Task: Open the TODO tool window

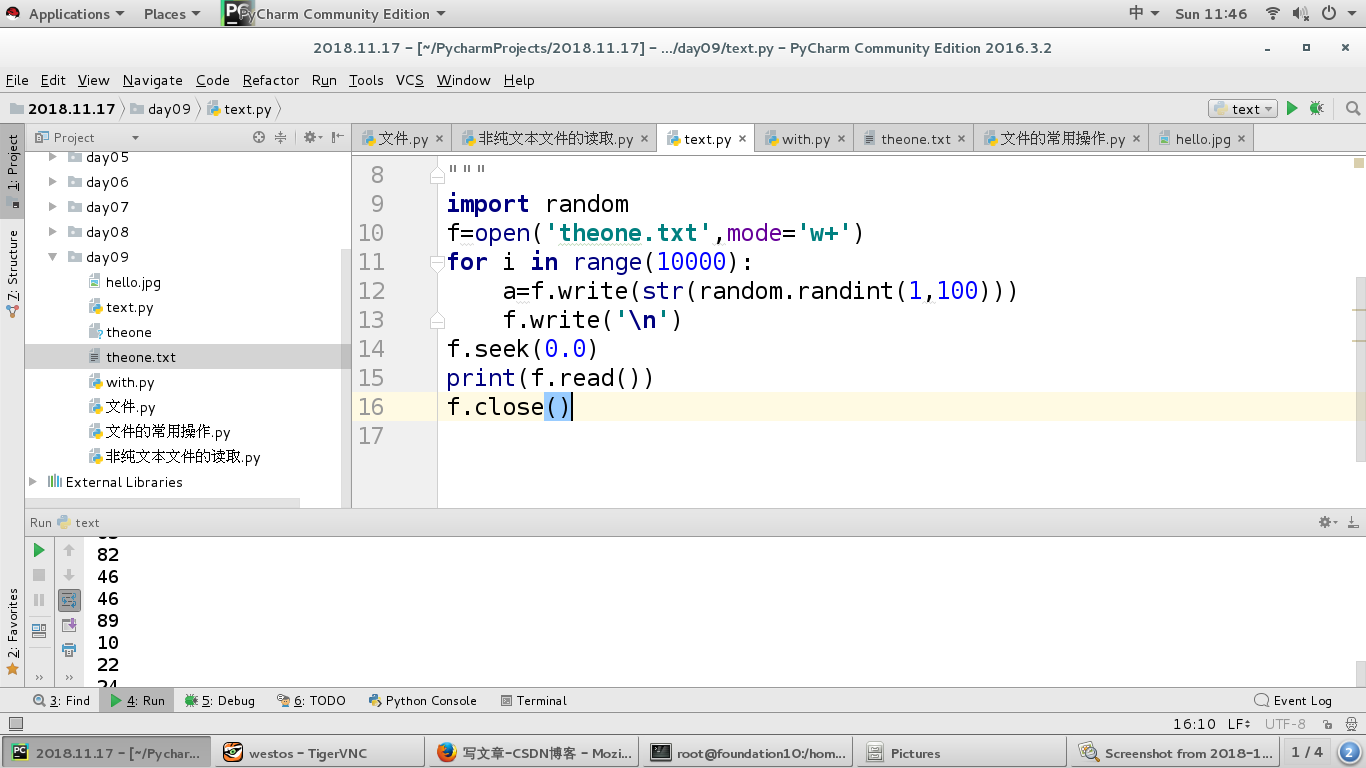Action: click(312, 701)
